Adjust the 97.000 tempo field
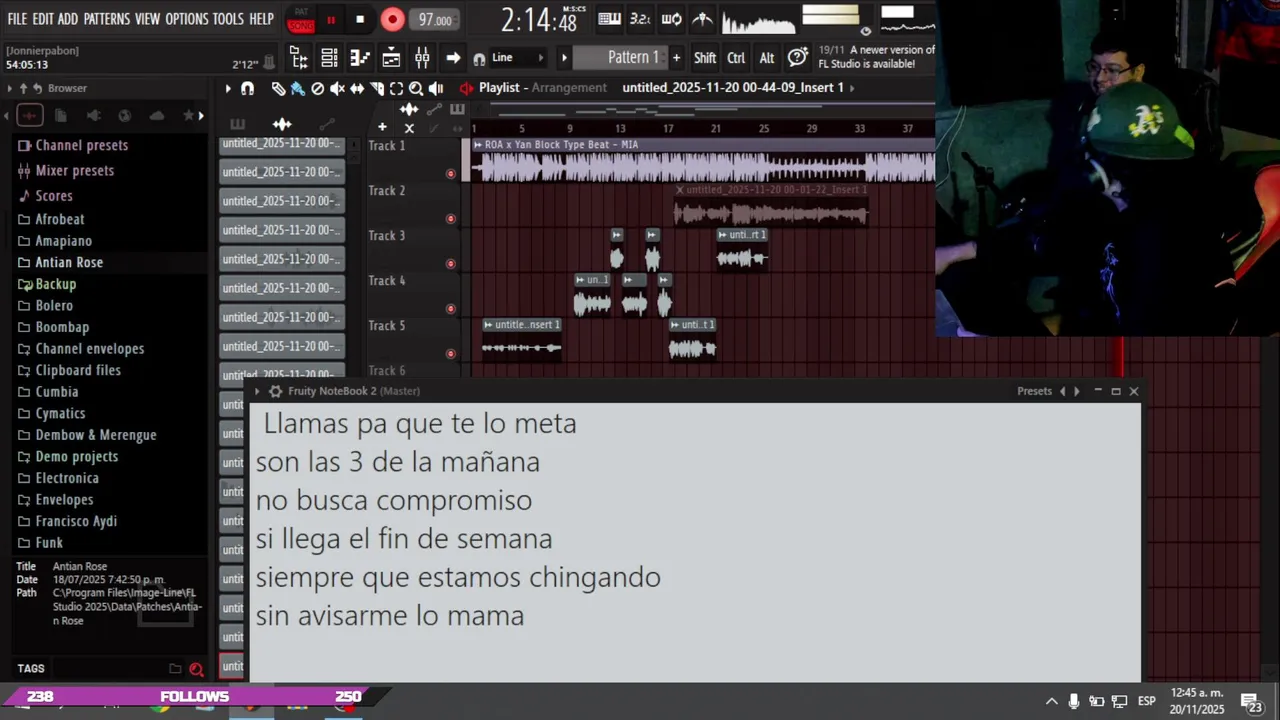Viewport: 1280px width, 720px height. [x=435, y=20]
